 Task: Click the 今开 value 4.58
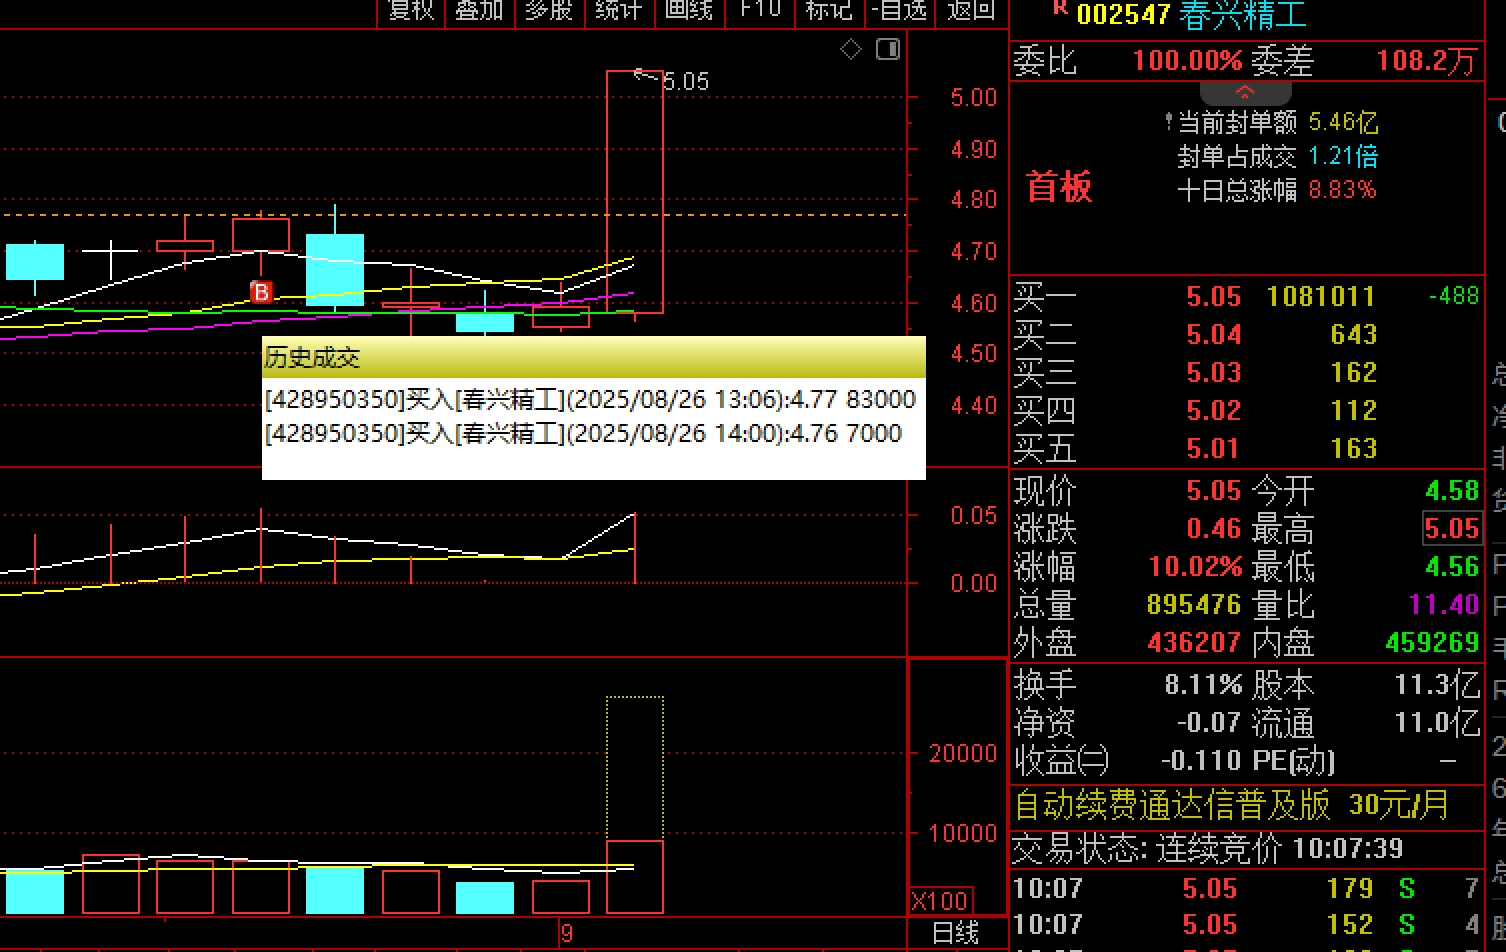[x=1452, y=491]
